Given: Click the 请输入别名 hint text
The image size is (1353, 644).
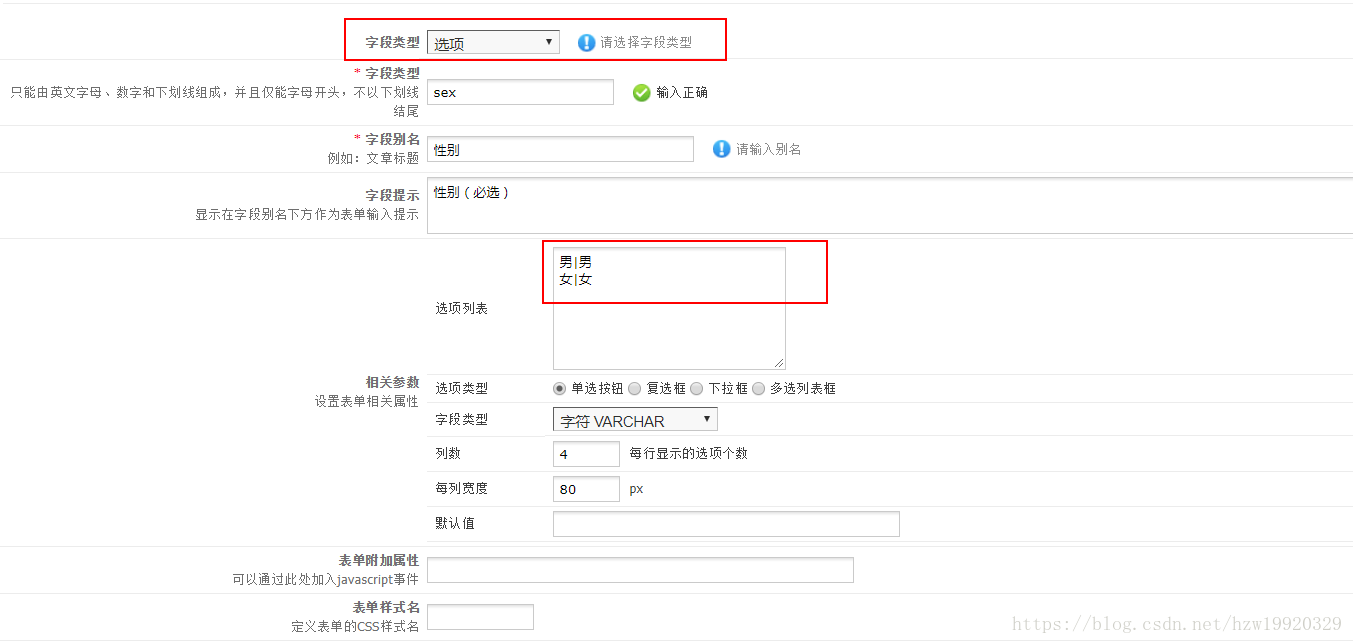Looking at the screenshot, I should pos(769,149).
